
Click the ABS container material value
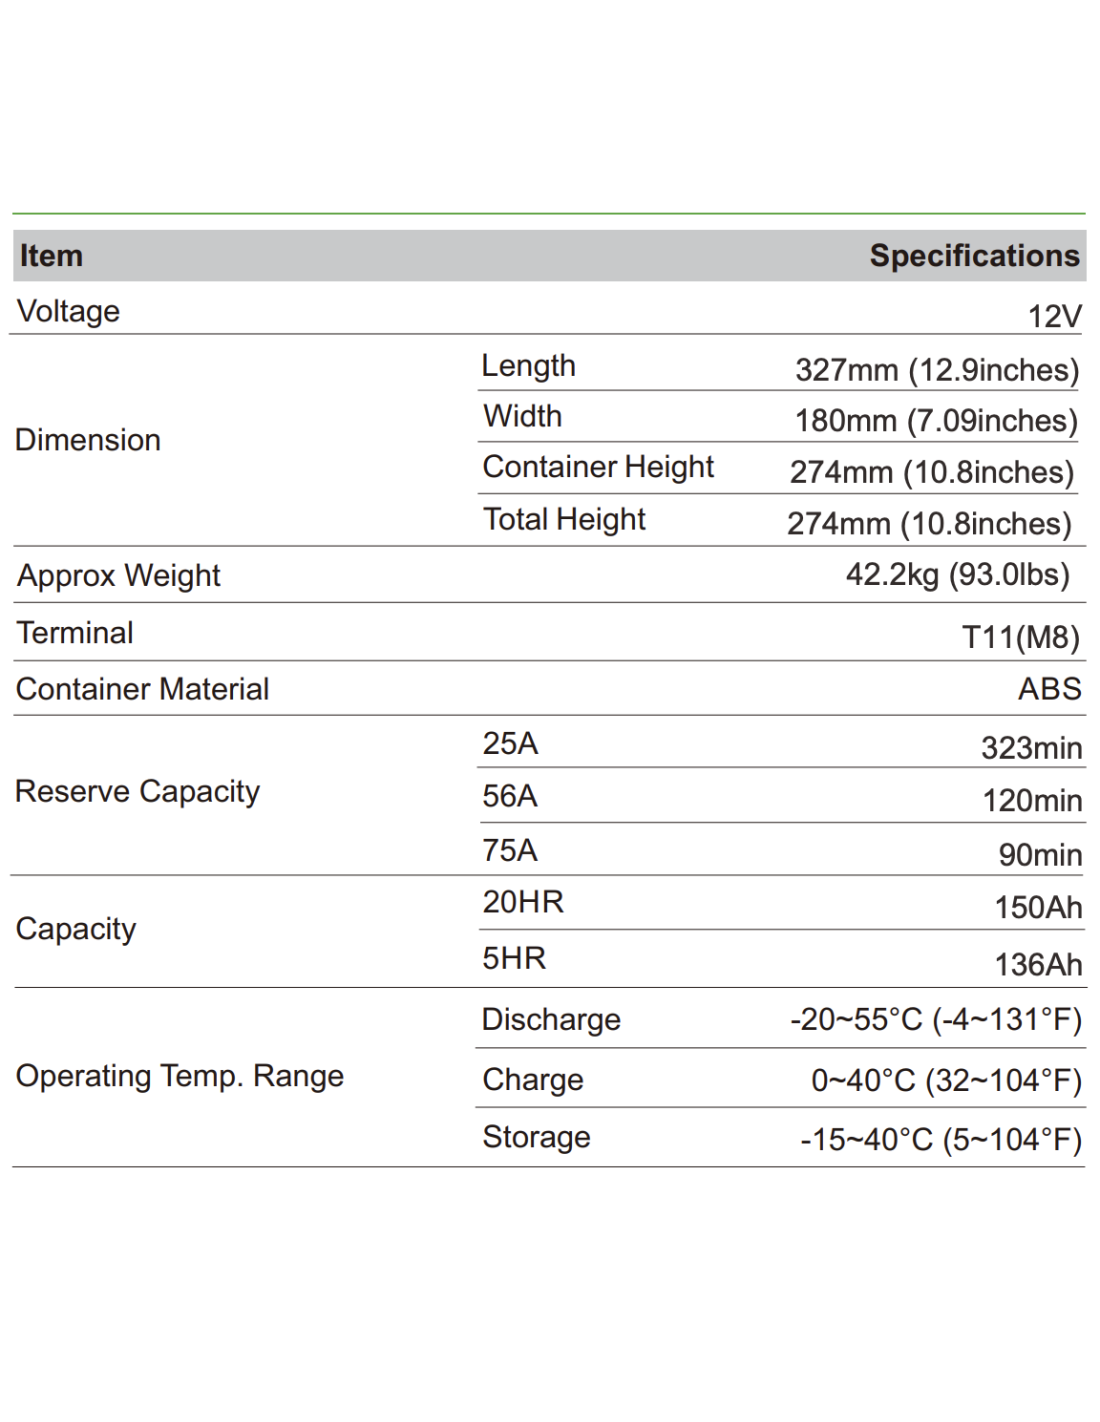[1049, 689]
